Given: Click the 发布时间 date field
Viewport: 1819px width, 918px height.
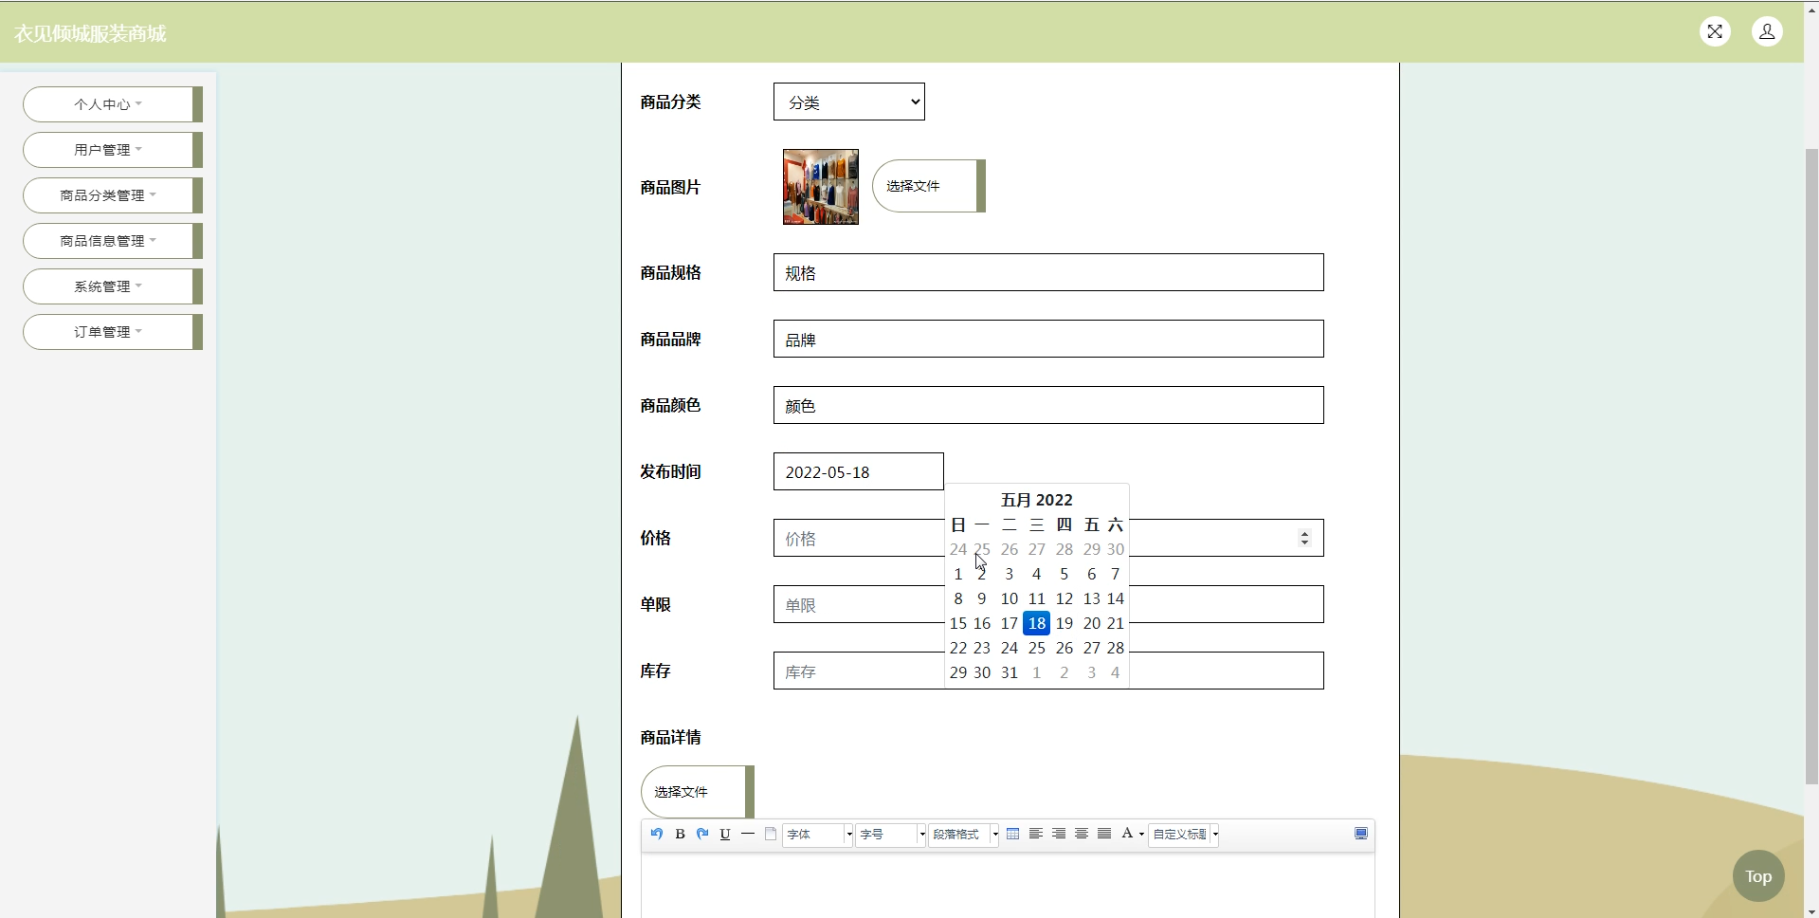Looking at the screenshot, I should coord(858,472).
